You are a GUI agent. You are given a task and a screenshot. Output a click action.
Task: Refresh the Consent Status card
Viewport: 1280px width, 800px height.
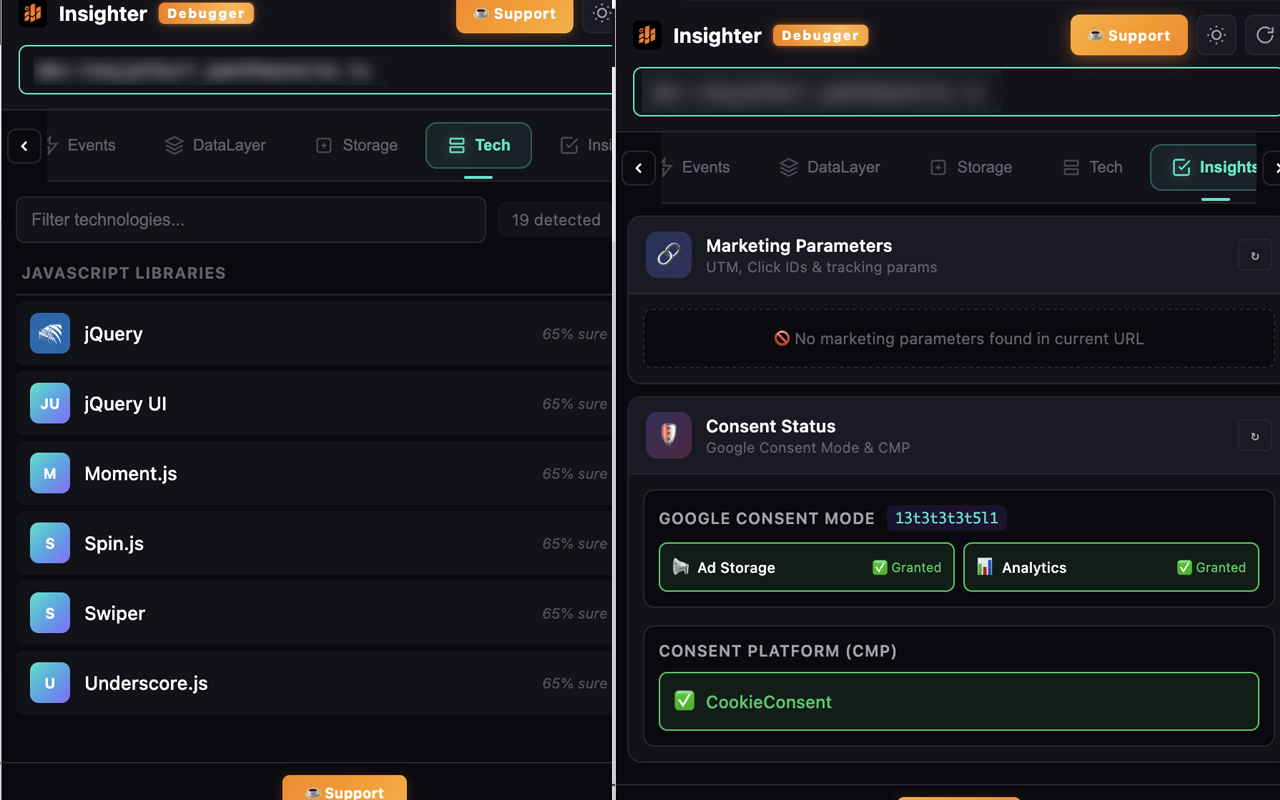tap(1255, 436)
